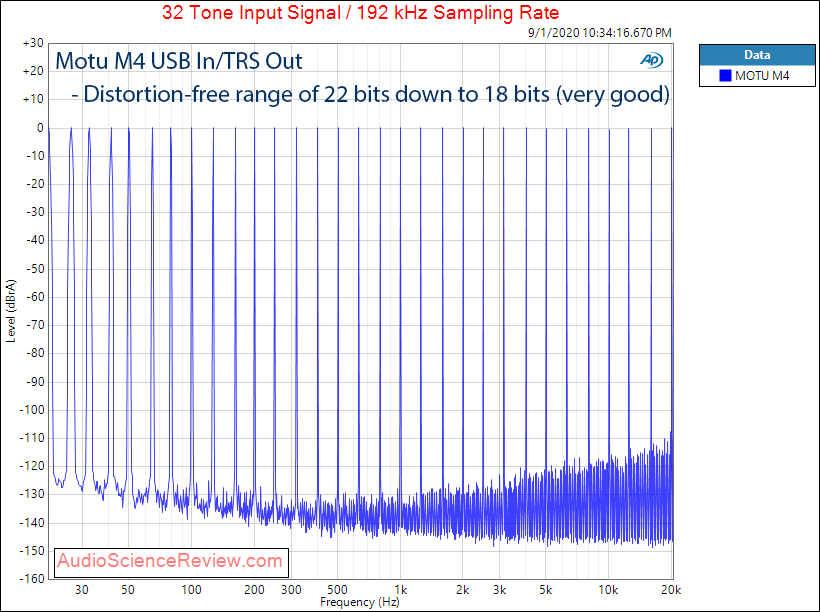
Task: Click the 30 Hz X-axis tick label
Action: [x=82, y=590]
